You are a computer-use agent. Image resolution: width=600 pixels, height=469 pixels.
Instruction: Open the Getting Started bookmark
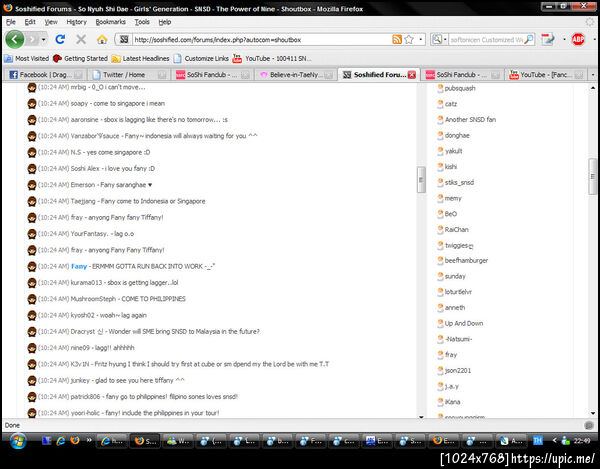(80, 59)
